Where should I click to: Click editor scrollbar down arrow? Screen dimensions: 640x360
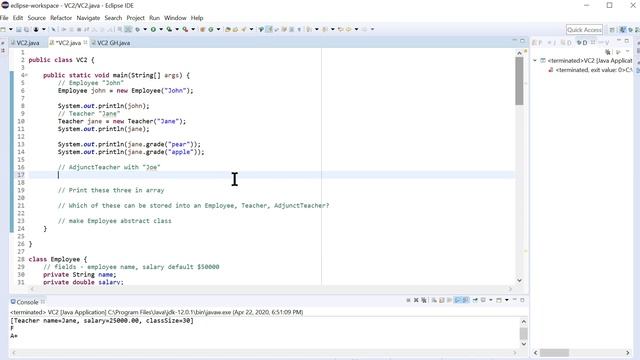[x=519, y=280]
